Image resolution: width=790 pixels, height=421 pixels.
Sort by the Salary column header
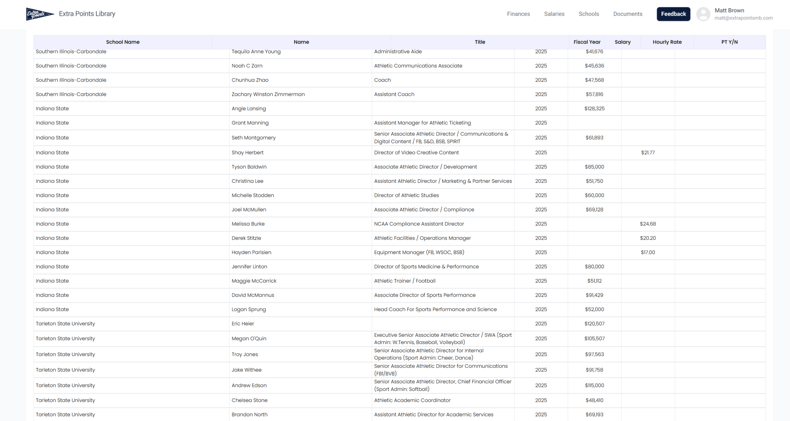(x=623, y=42)
